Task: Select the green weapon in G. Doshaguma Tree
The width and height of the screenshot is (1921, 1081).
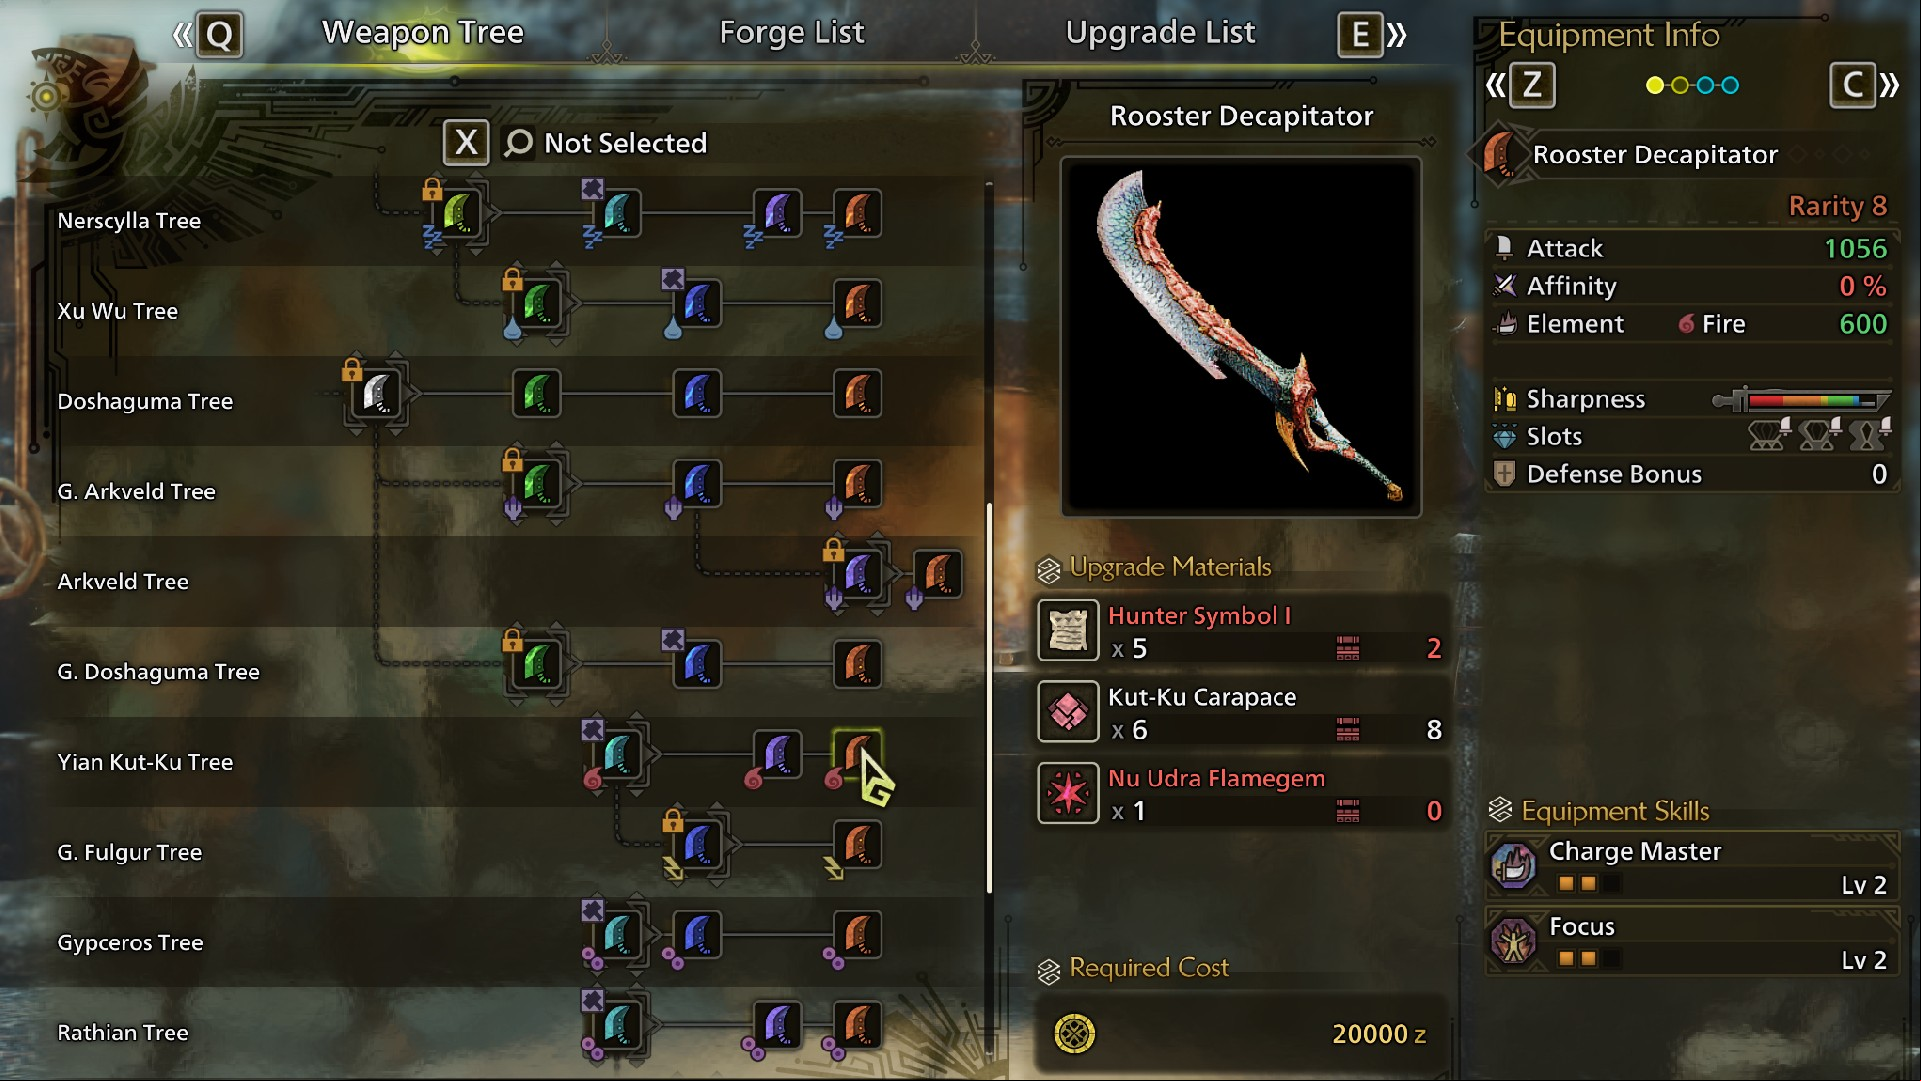Action: point(538,664)
